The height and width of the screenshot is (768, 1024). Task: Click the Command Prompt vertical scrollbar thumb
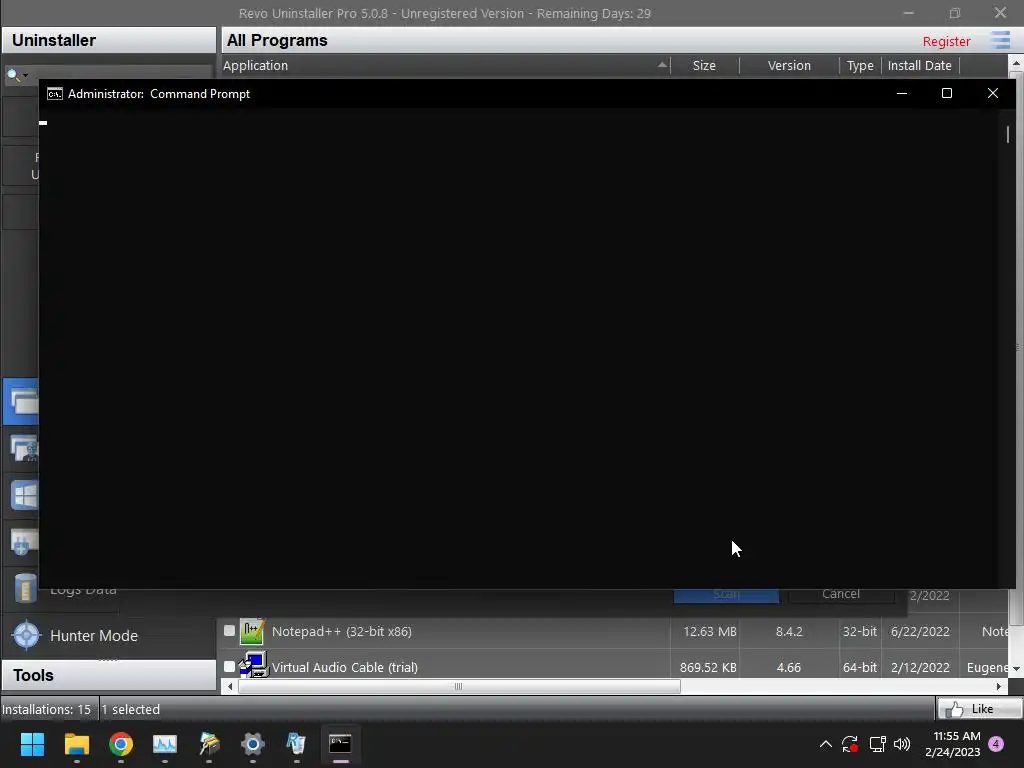[1008, 134]
